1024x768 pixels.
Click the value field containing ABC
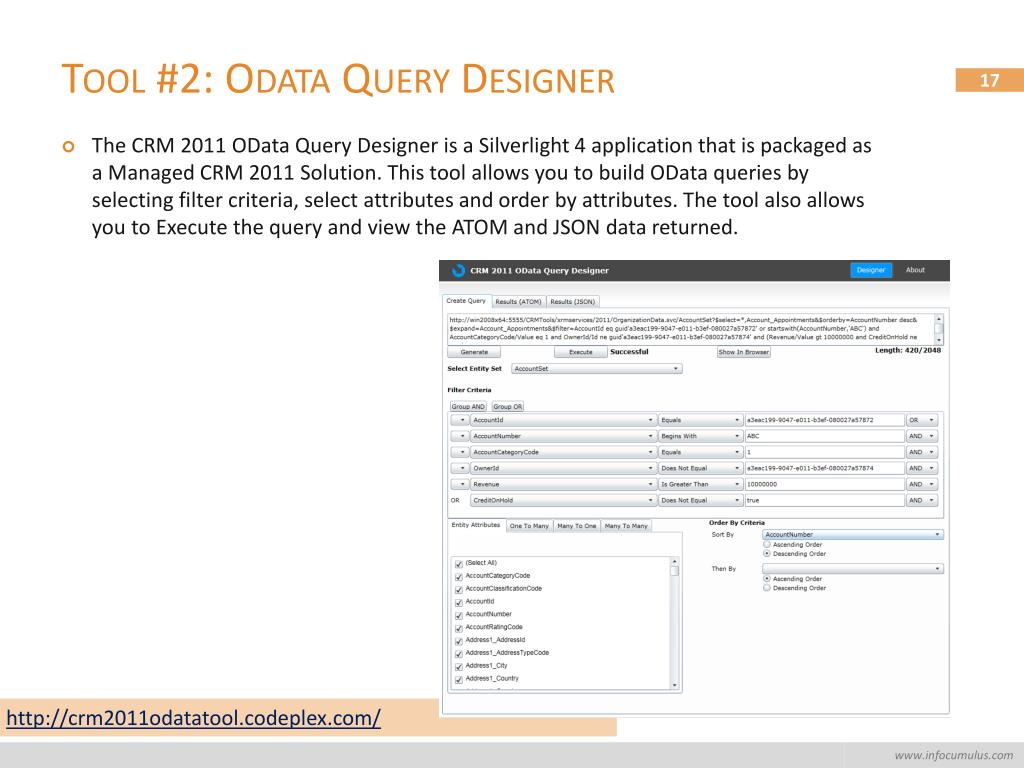click(824, 436)
